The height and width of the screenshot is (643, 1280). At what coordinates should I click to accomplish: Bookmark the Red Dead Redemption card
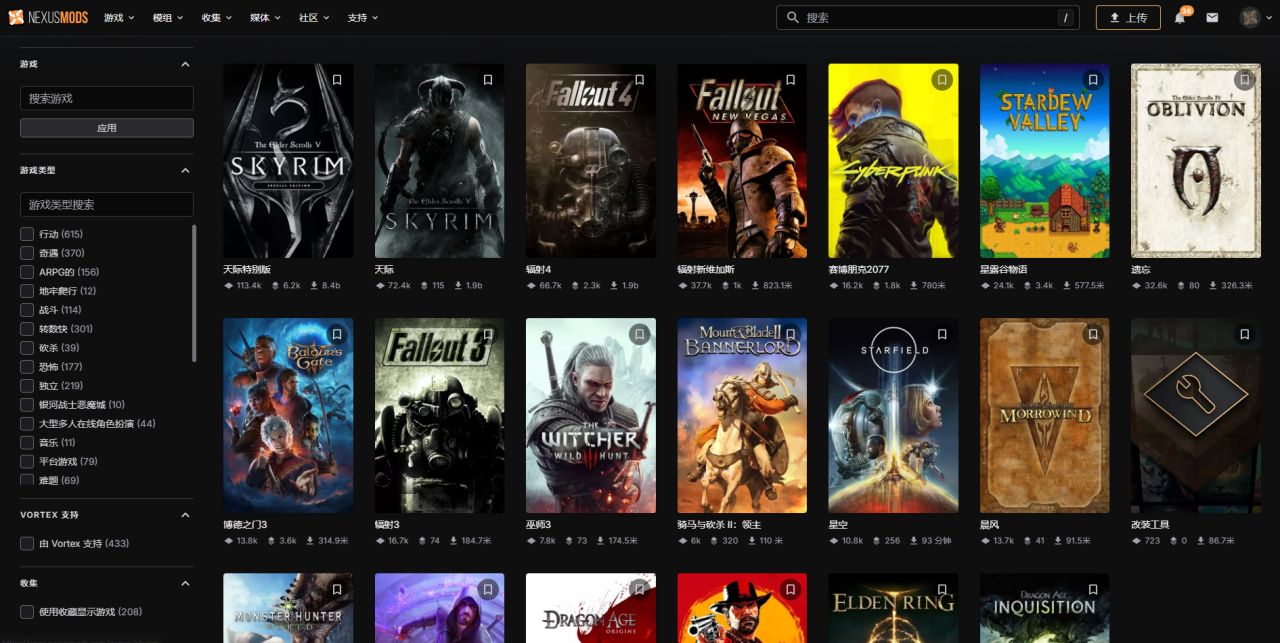[790, 589]
